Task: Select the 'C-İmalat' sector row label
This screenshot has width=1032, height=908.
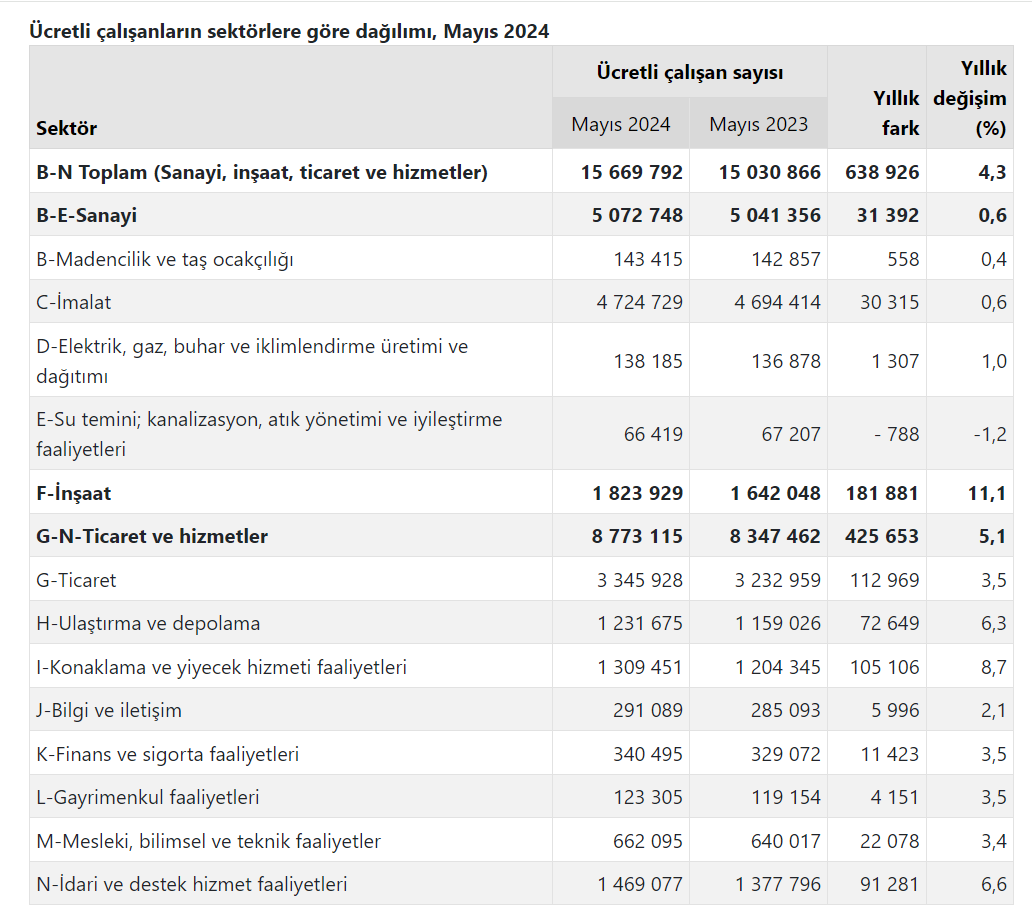Action: point(74,302)
